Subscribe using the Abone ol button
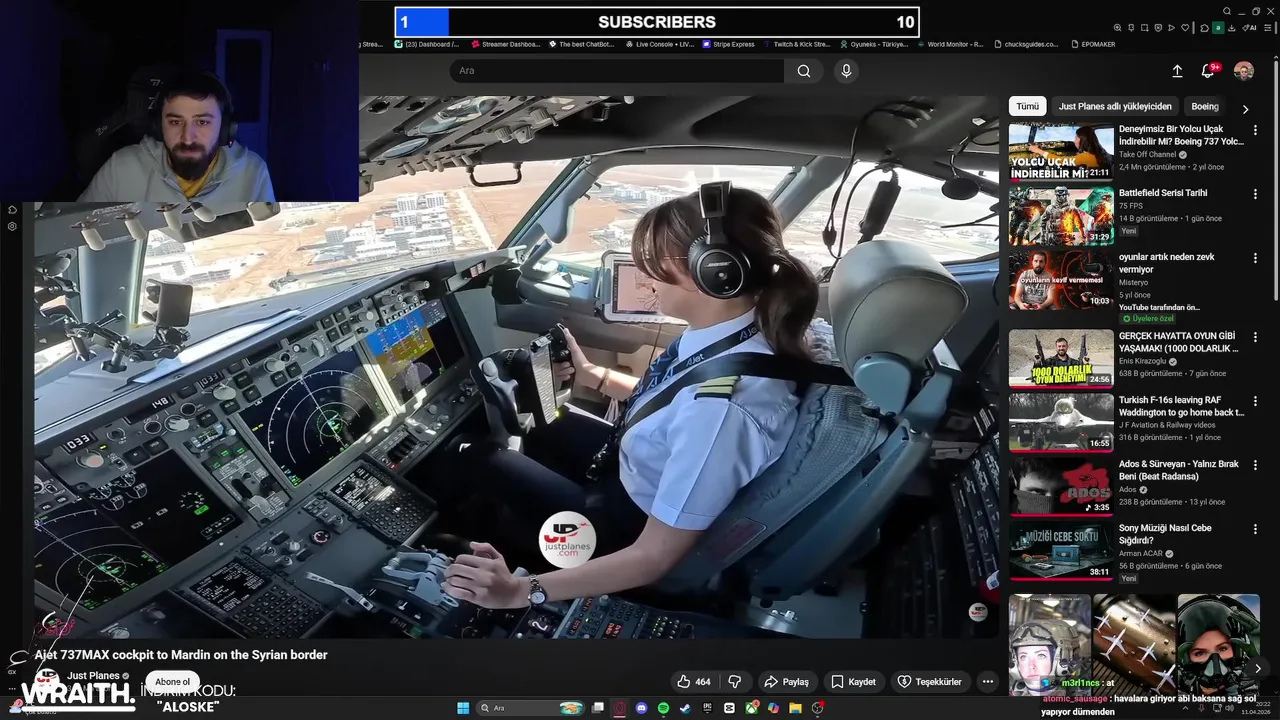 tap(172, 682)
